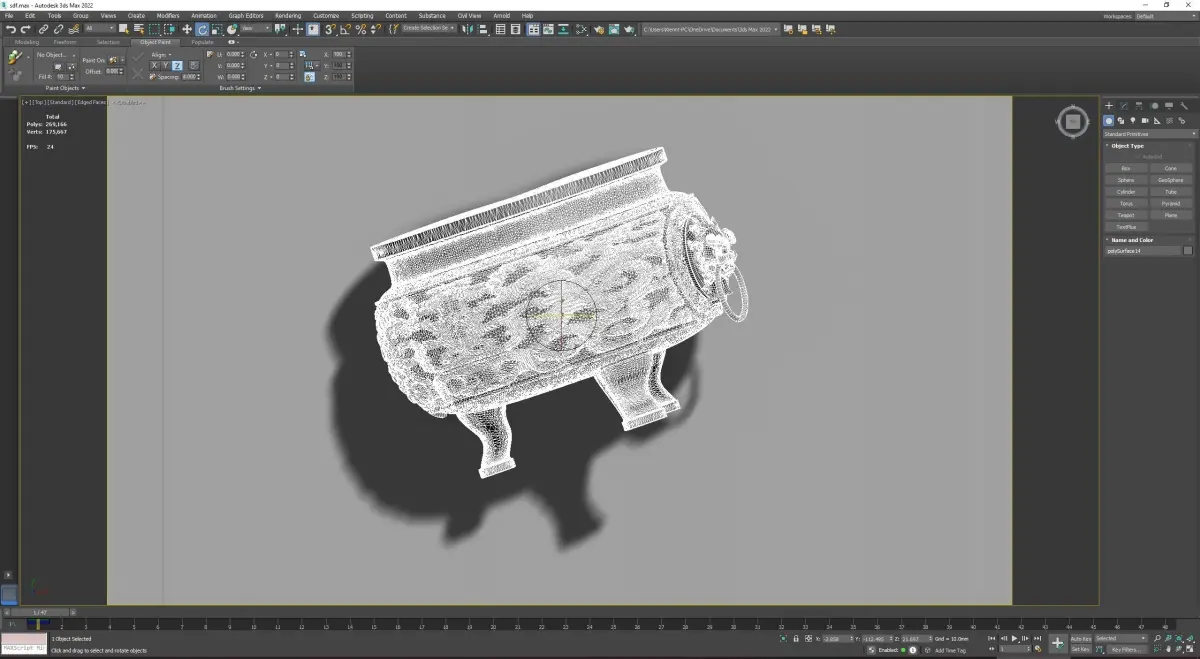Open reference coordinate system View dropdown
Viewport: 1200px width, 659px height.
pos(254,29)
